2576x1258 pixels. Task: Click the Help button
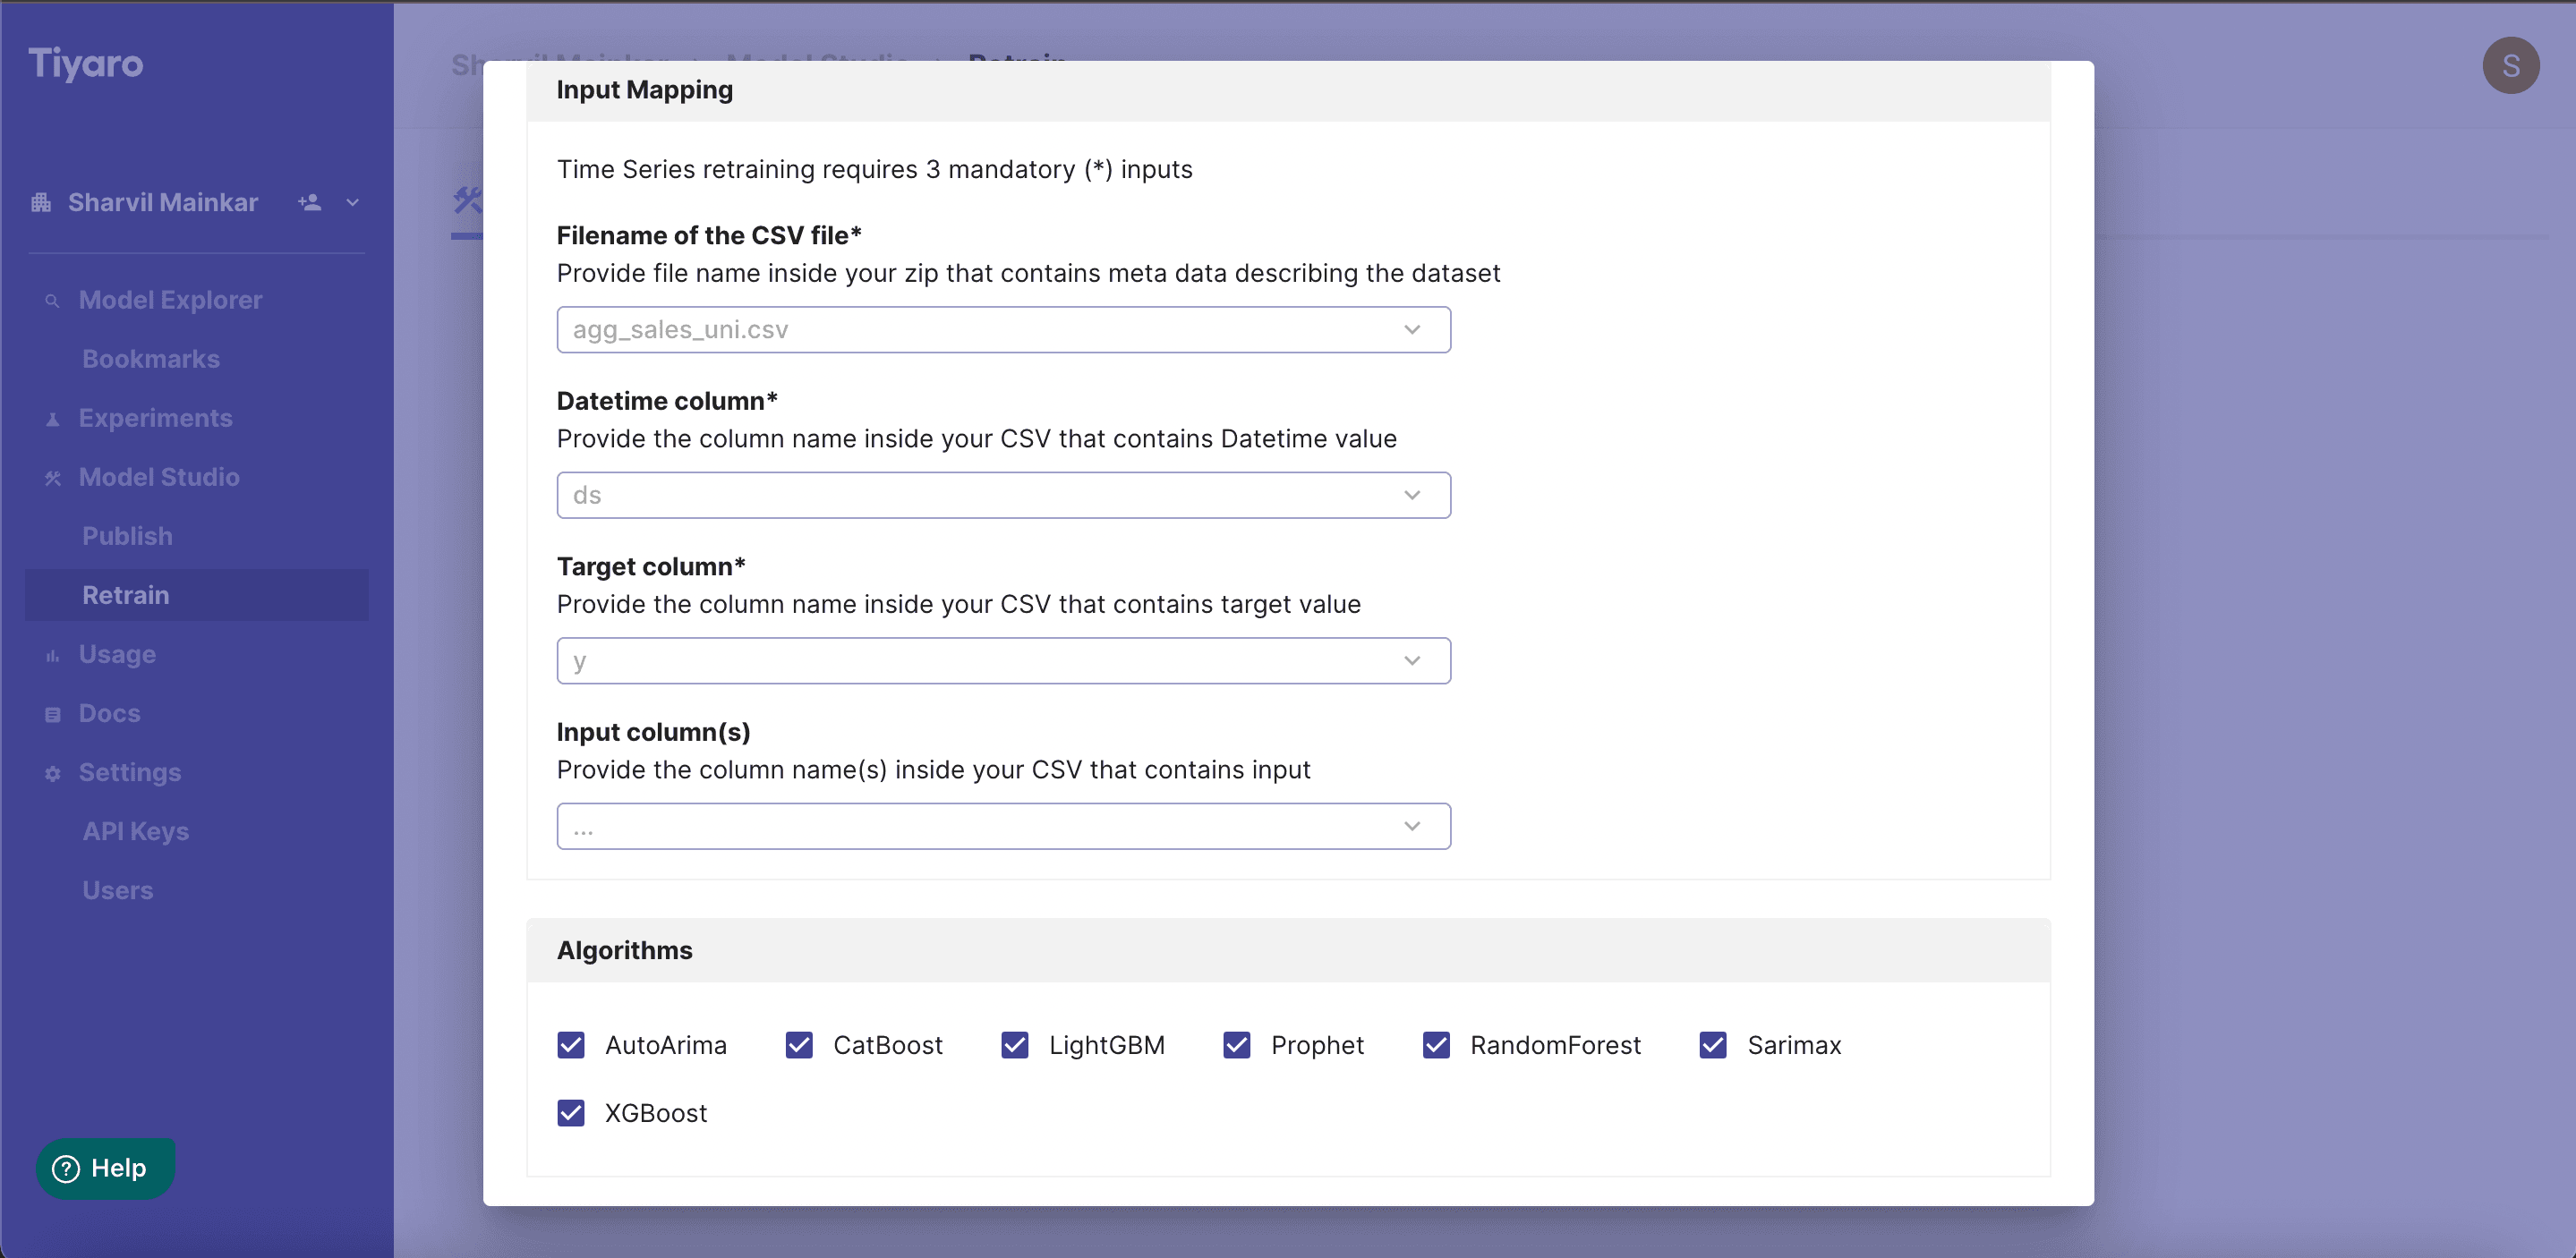106,1168
